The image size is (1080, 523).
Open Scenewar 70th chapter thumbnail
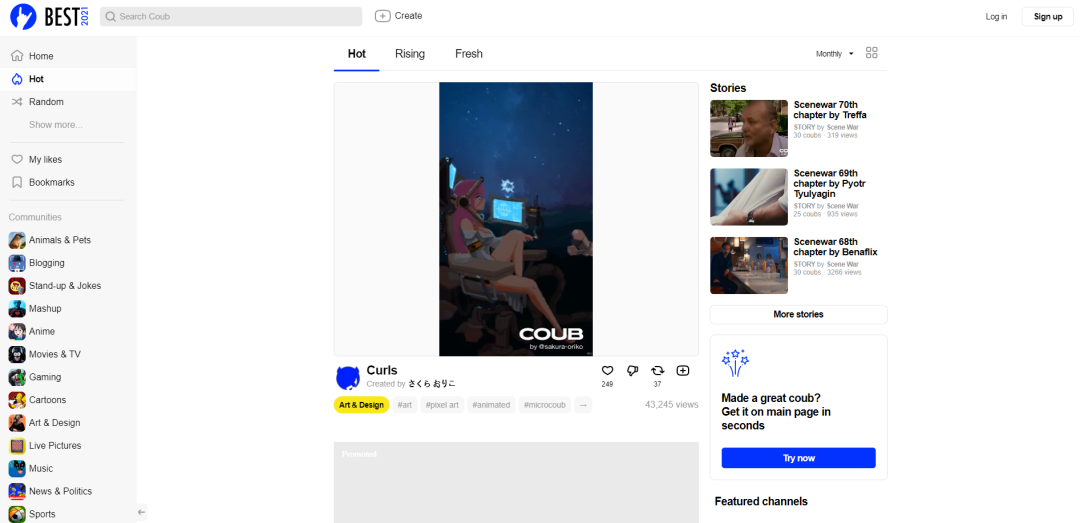click(749, 128)
